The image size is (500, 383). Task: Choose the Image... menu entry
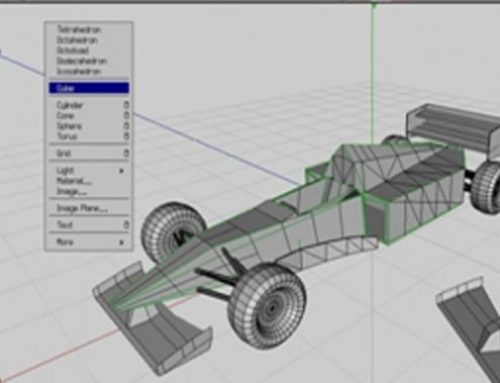(89, 191)
